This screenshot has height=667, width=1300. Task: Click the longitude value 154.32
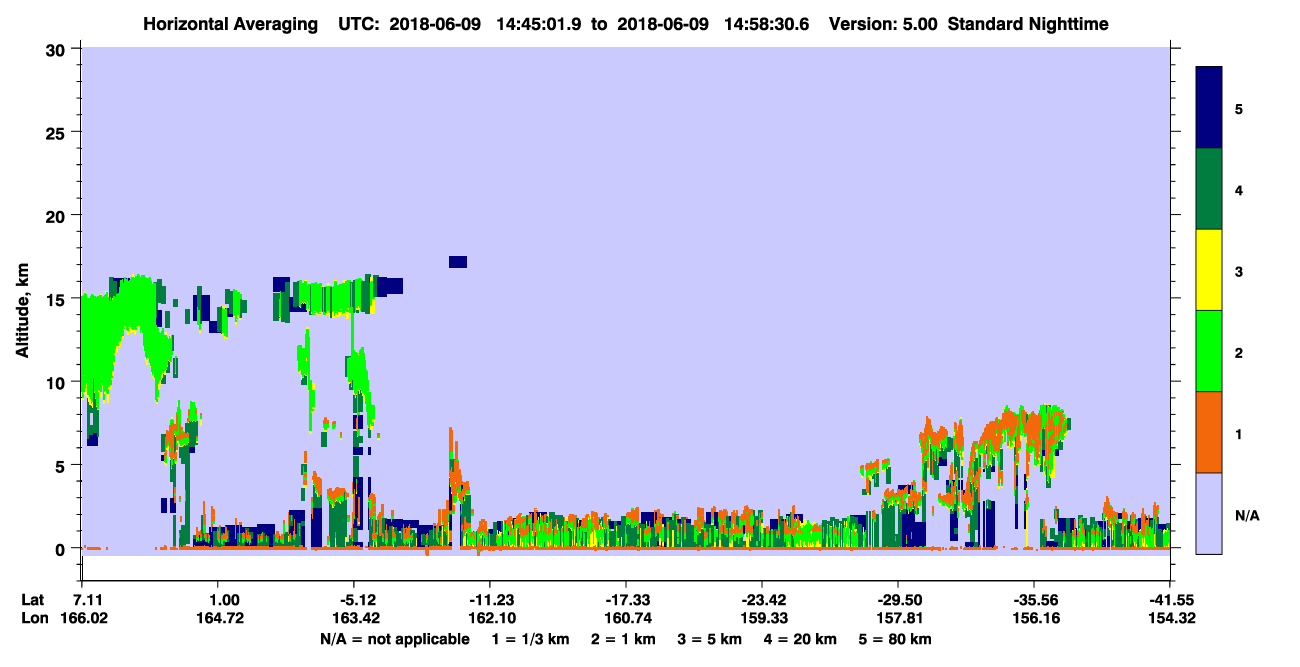[x=1170, y=619]
